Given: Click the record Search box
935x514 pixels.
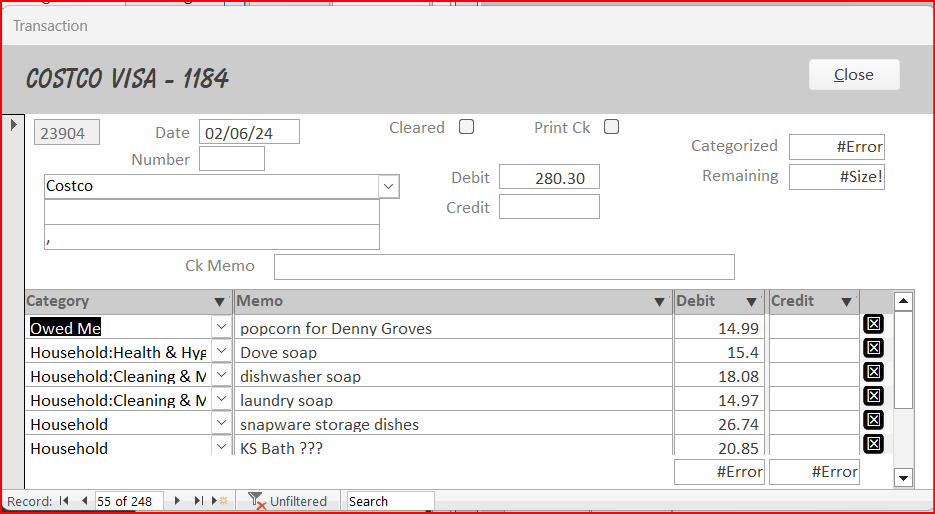Looking at the screenshot, I should [391, 501].
